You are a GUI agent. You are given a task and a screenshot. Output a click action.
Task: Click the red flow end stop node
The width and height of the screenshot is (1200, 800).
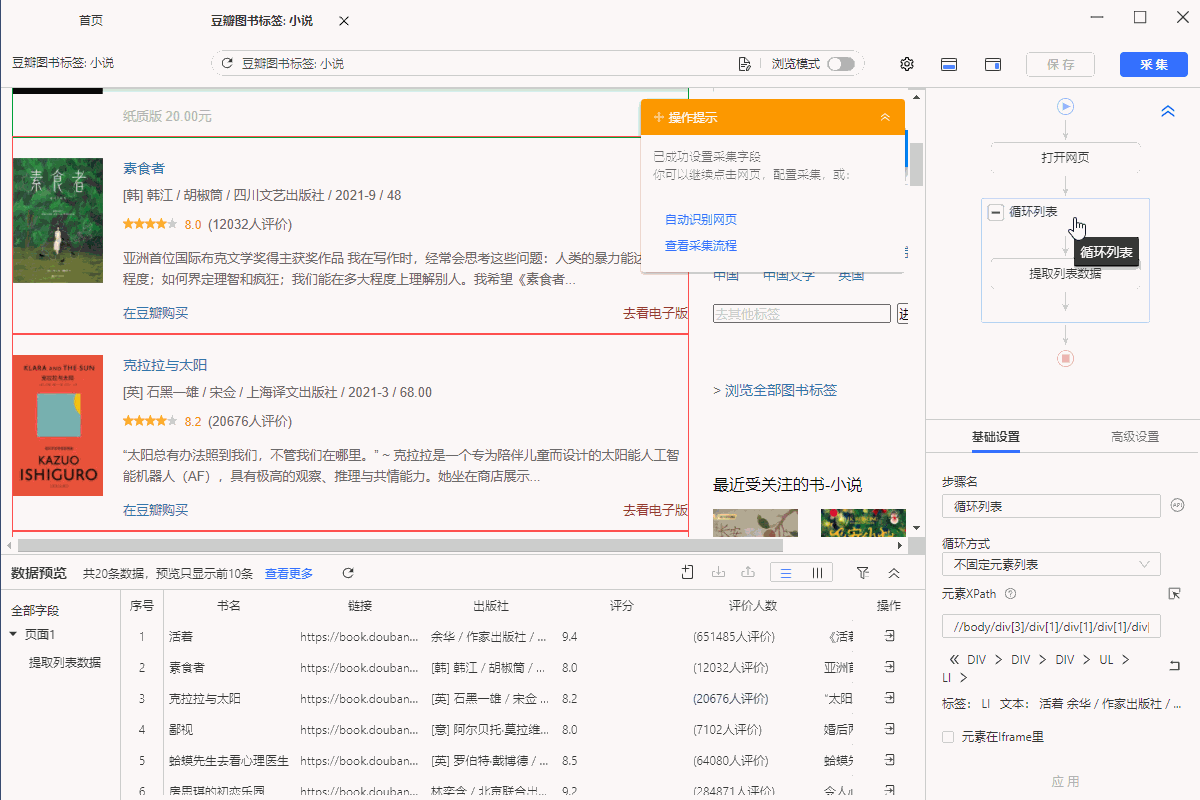1066,358
